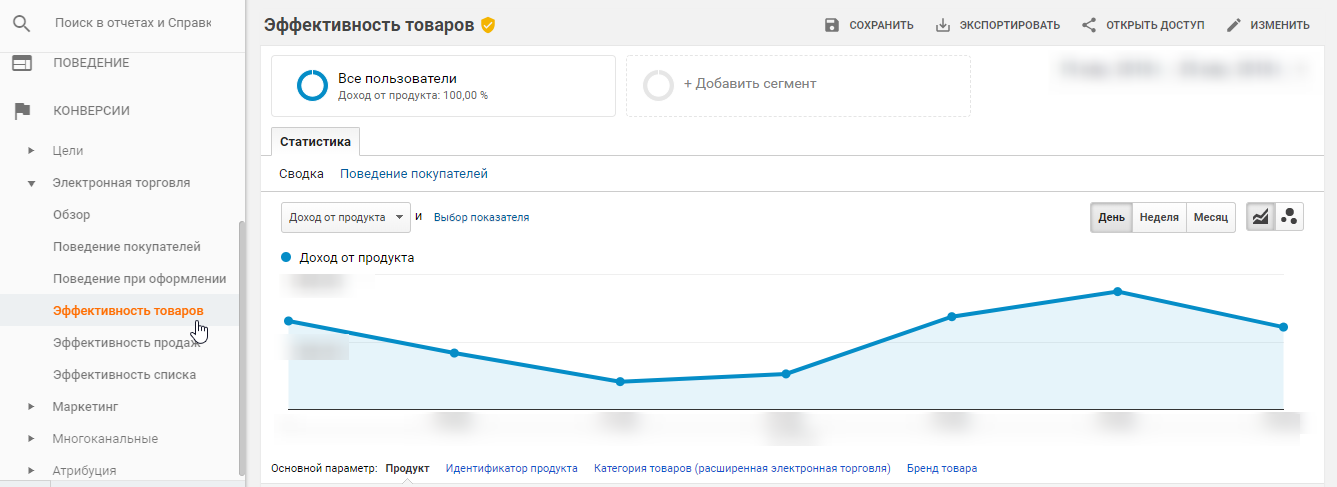The height and width of the screenshot is (487, 1337).
Task: Select the Сводка sub-tab
Action: (x=301, y=174)
